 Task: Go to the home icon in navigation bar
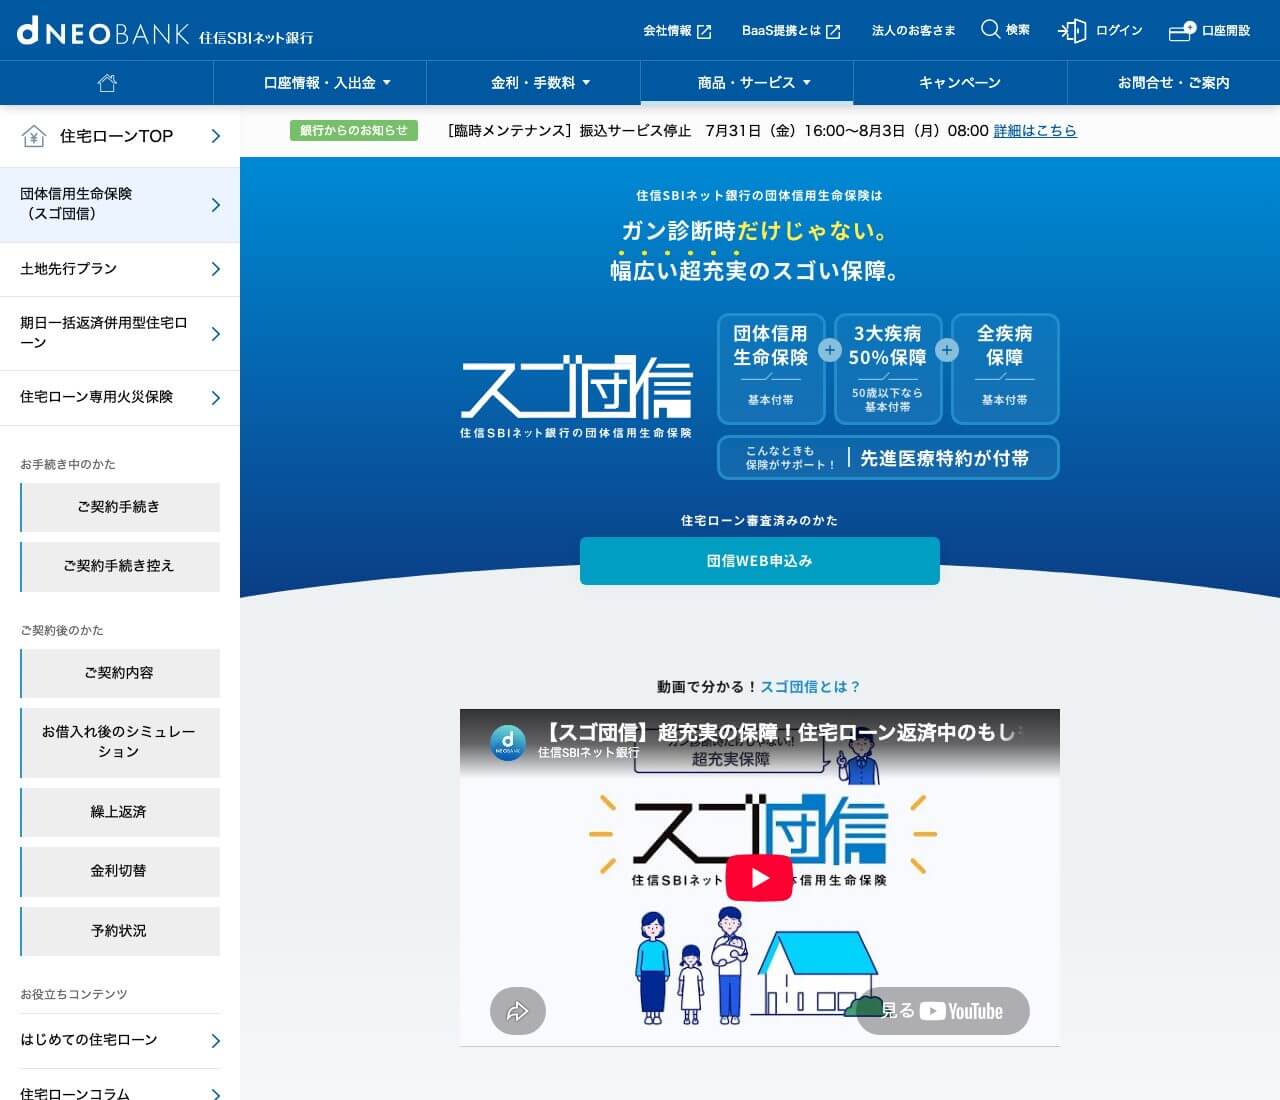click(x=107, y=83)
